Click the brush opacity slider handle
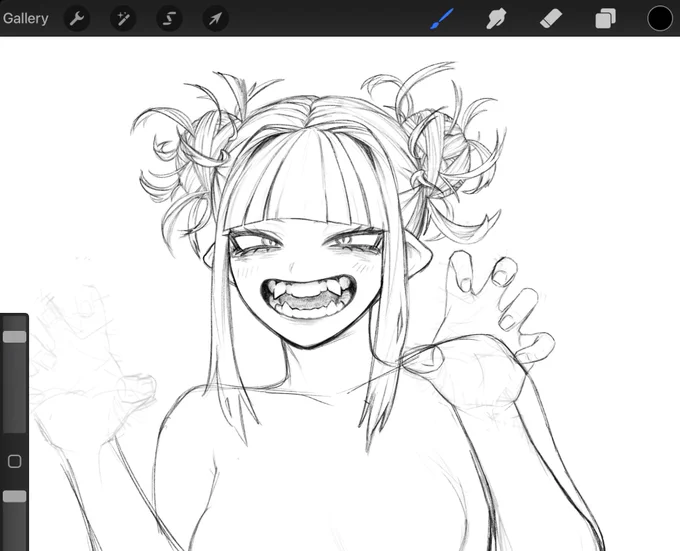The height and width of the screenshot is (551, 680). click(x=14, y=496)
